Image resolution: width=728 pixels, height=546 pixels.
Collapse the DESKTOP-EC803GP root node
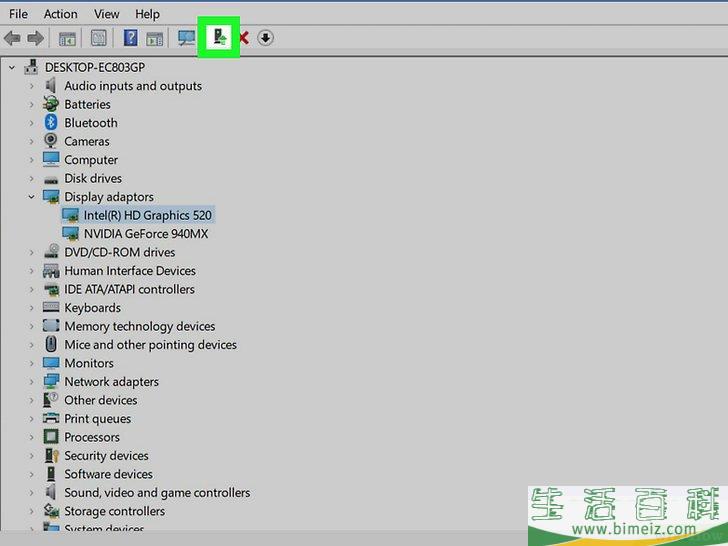point(12,68)
